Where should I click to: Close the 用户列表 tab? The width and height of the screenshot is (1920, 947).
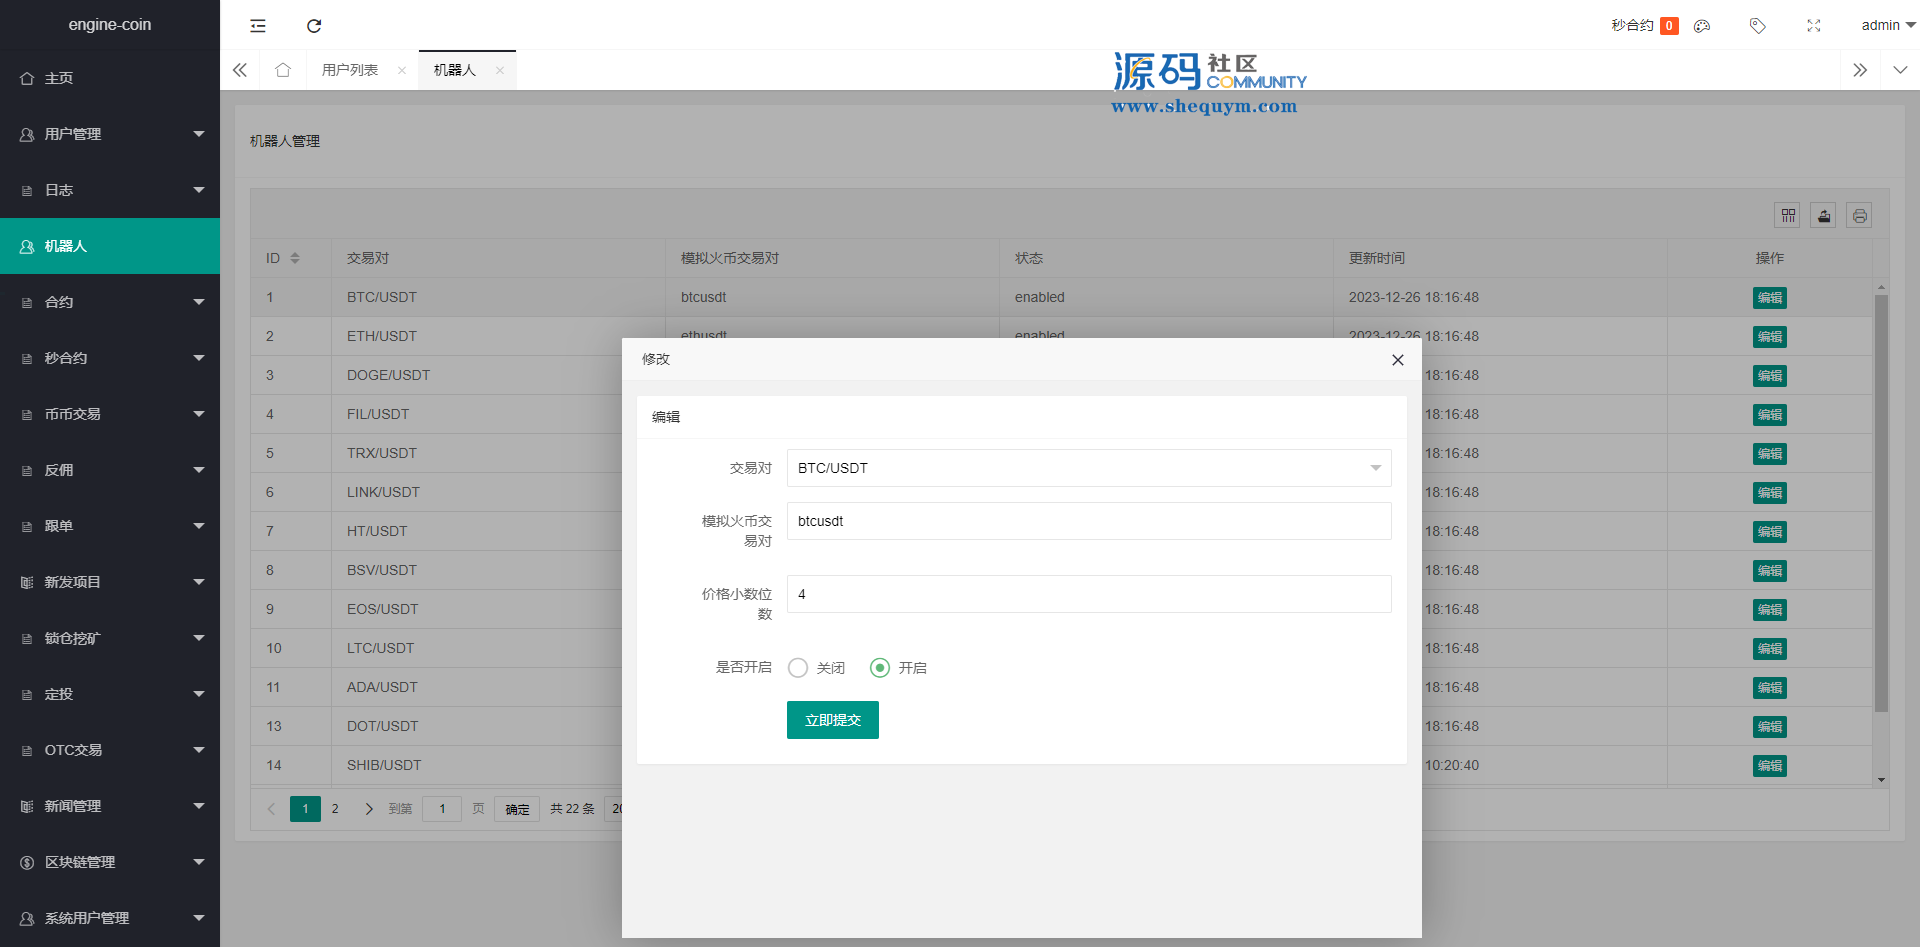[402, 70]
